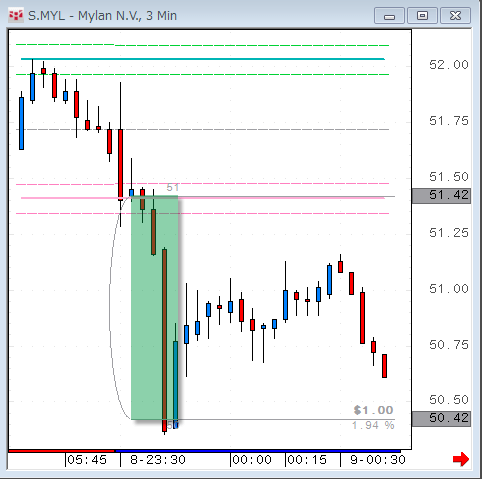
Task: Click the 50.42 price marker label
Action: pyautogui.click(x=441, y=419)
